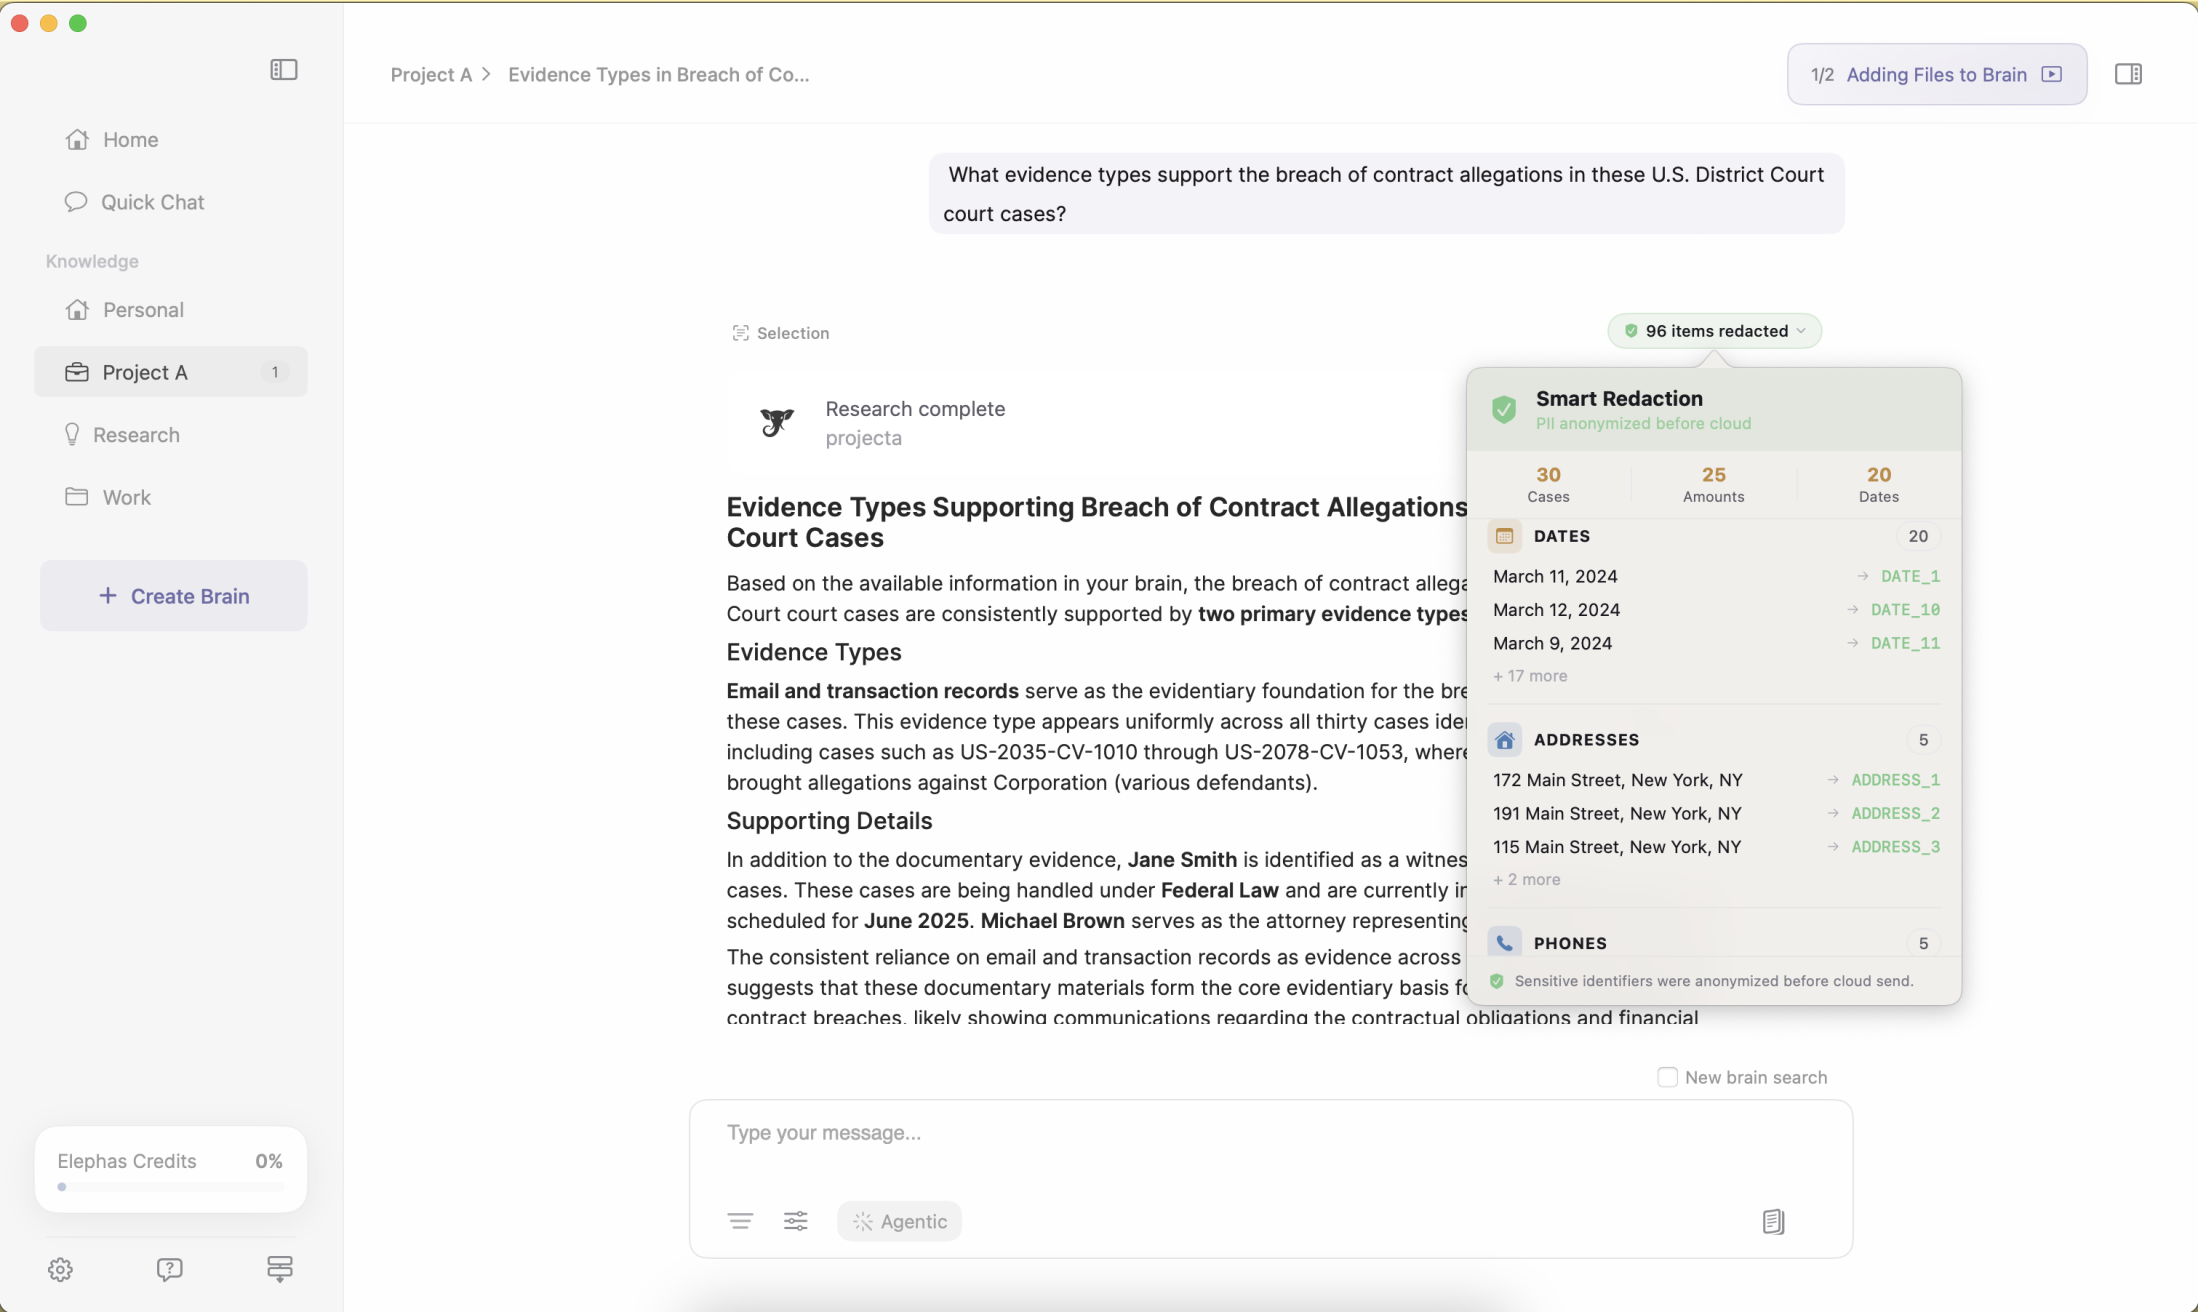Click the Project A briefcase icon

click(76, 372)
